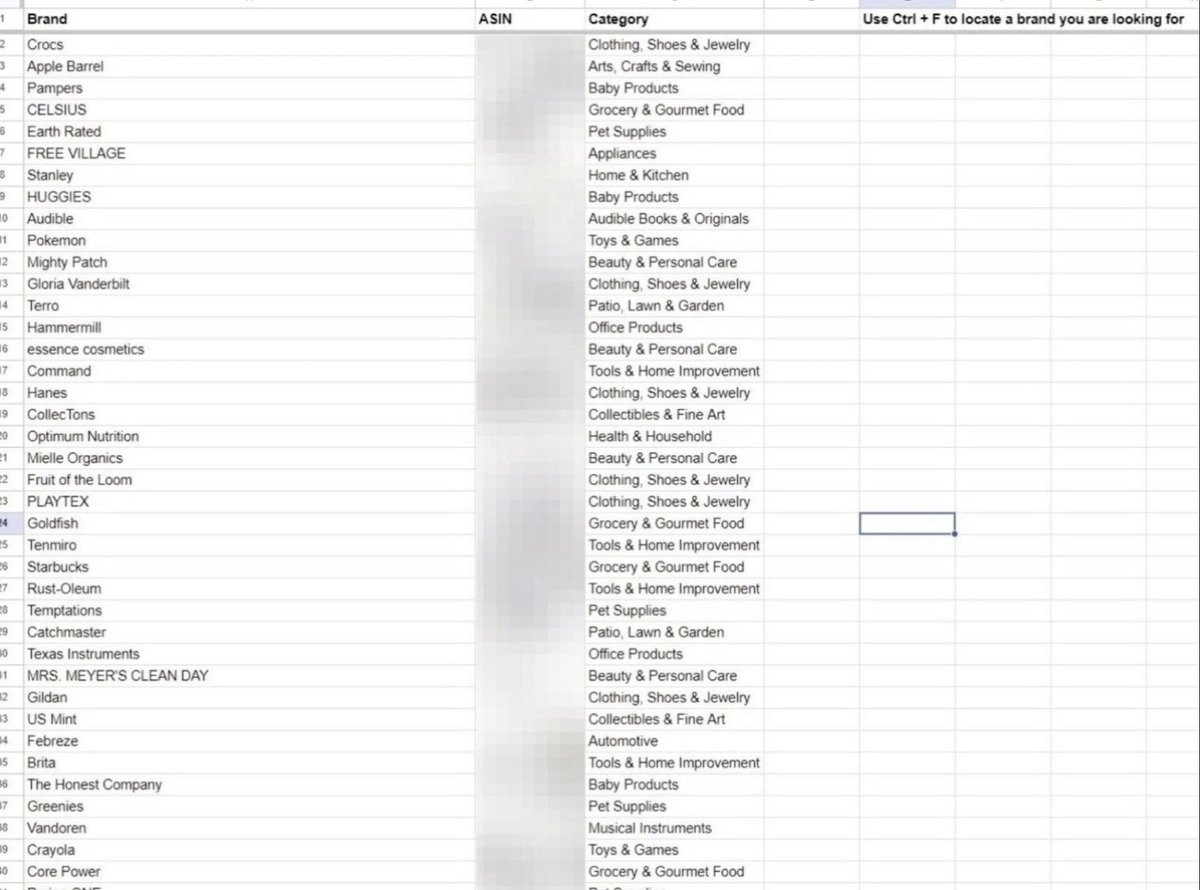Select the CollecTons brand cell

click(x=247, y=415)
